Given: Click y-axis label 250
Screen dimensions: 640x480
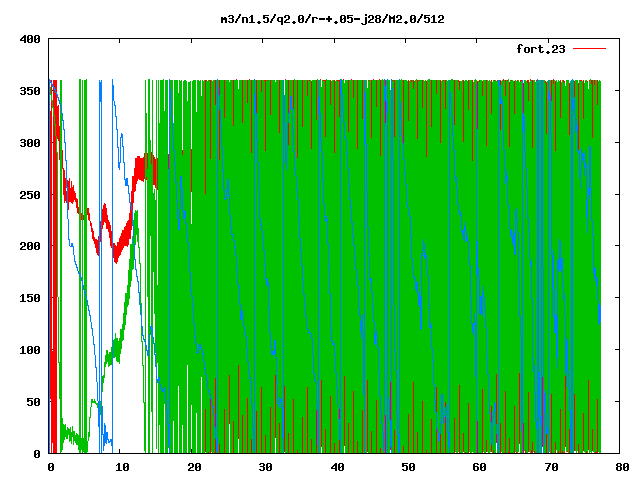Looking at the screenshot, I should tap(30, 195).
